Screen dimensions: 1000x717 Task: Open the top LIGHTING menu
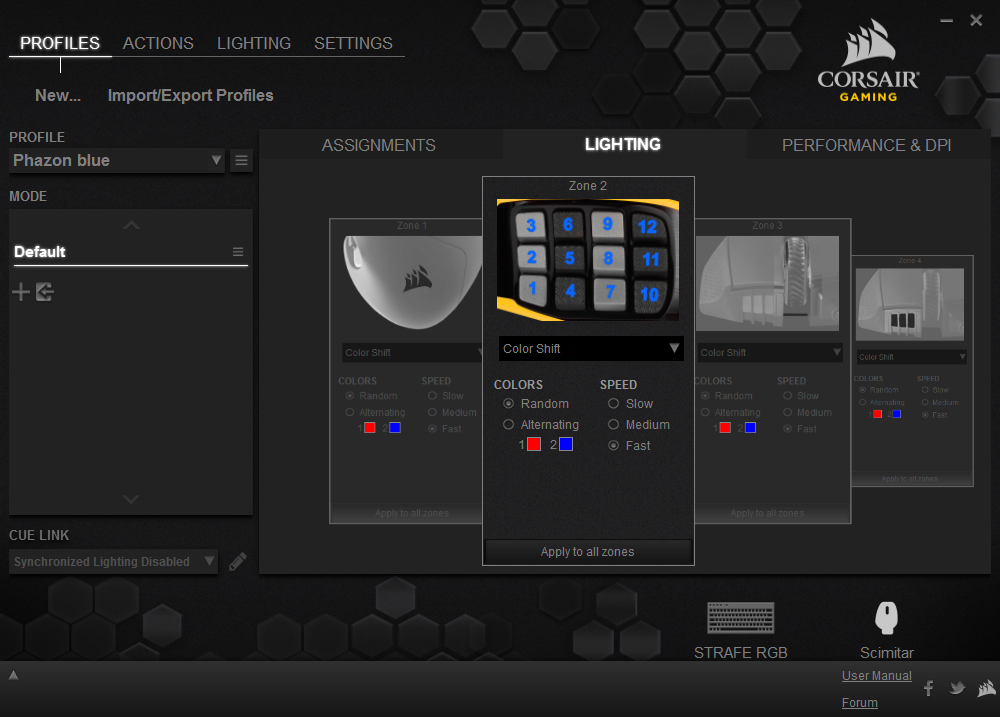coord(254,43)
